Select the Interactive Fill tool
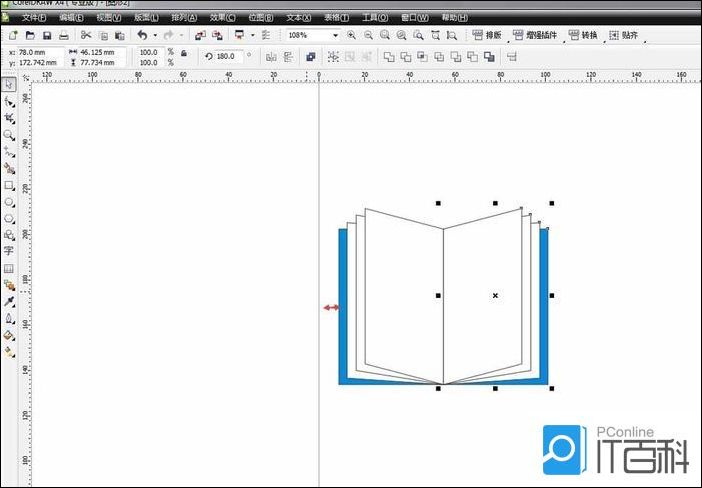Screen dimensions: 702x488 coord(9,352)
